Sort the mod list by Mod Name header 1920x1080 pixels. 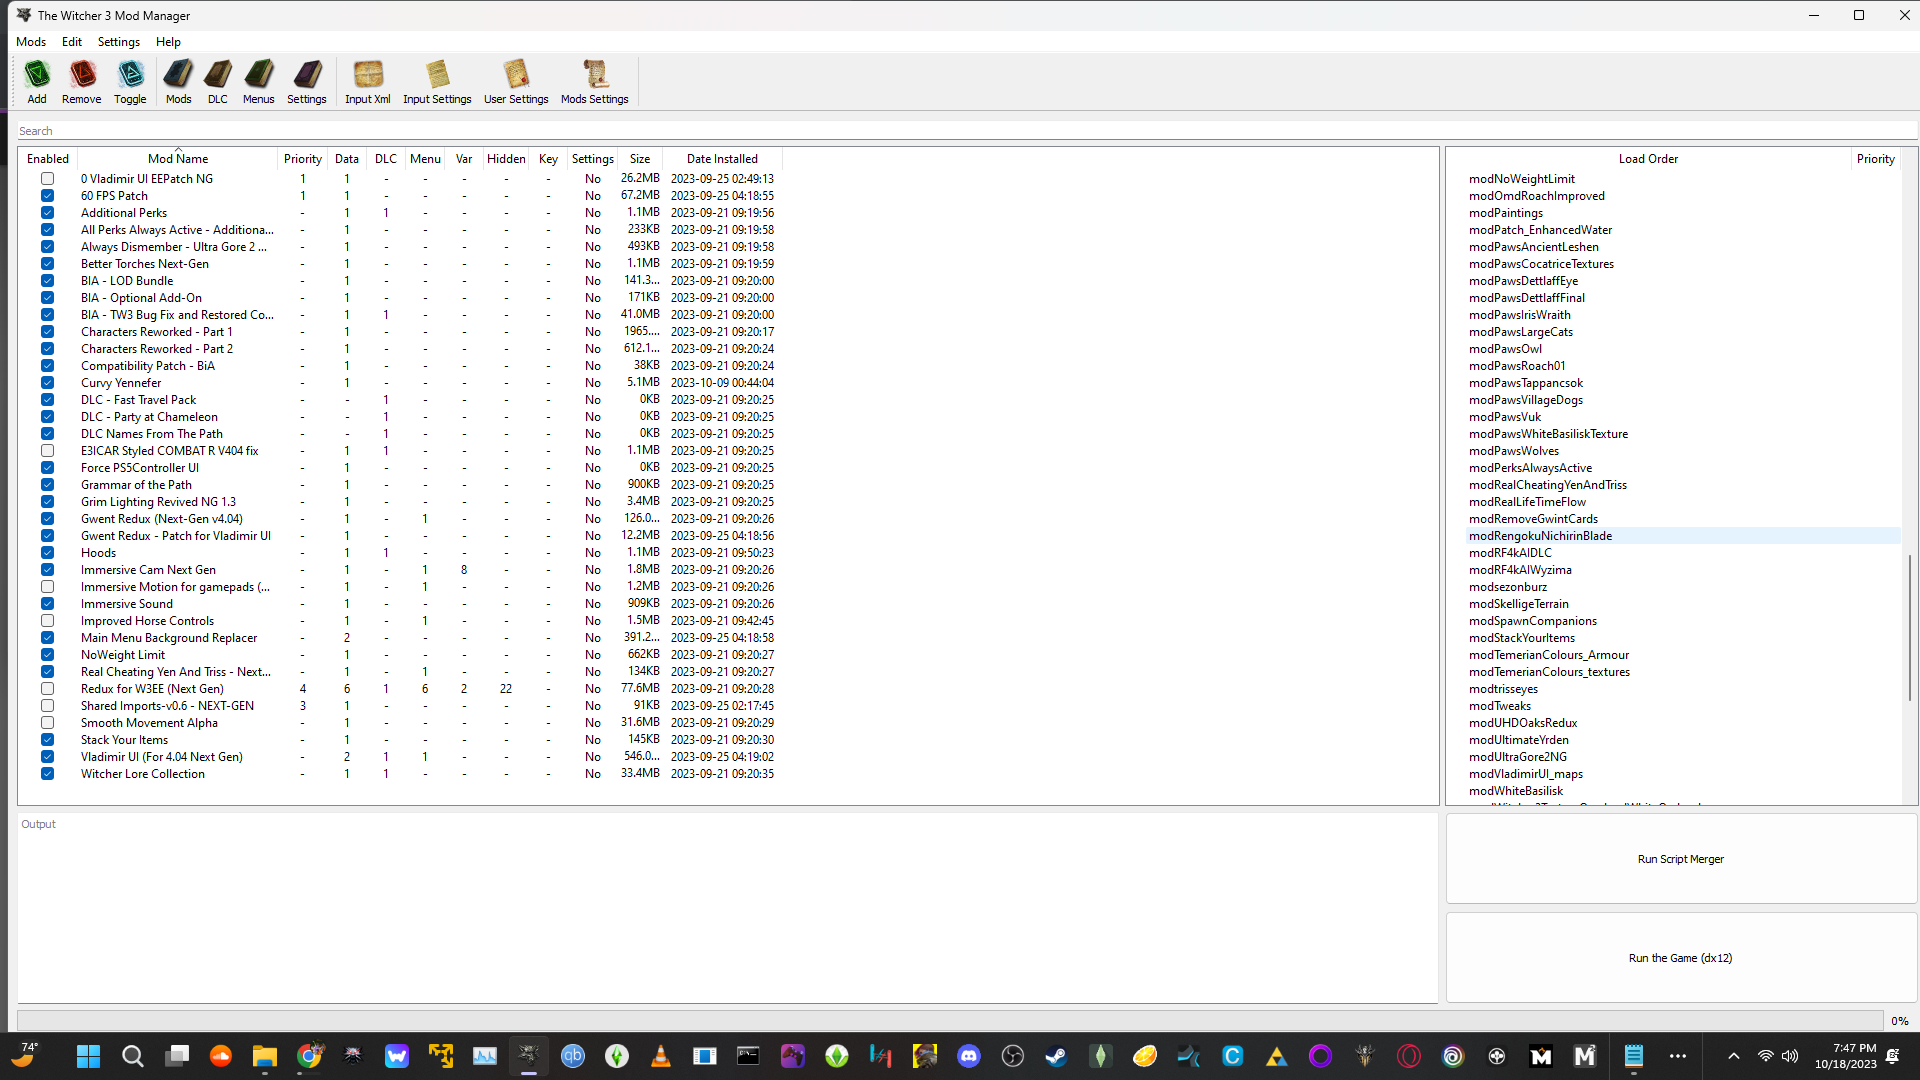tap(178, 159)
